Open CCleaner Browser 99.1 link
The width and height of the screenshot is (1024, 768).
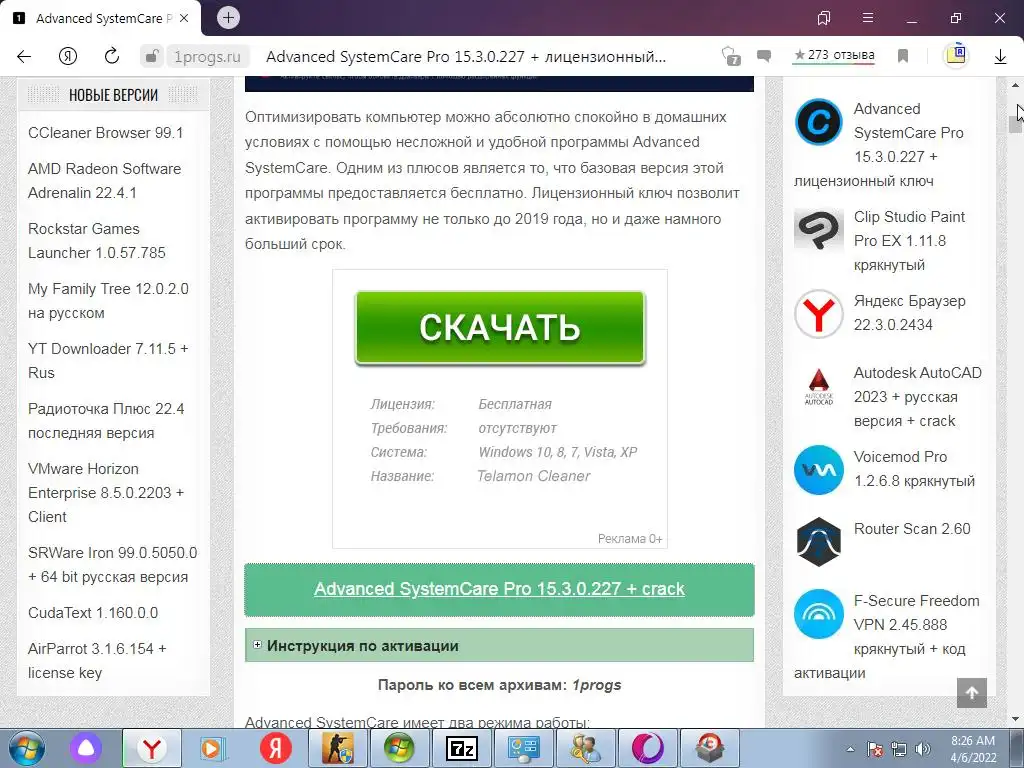pyautogui.click(x=106, y=133)
